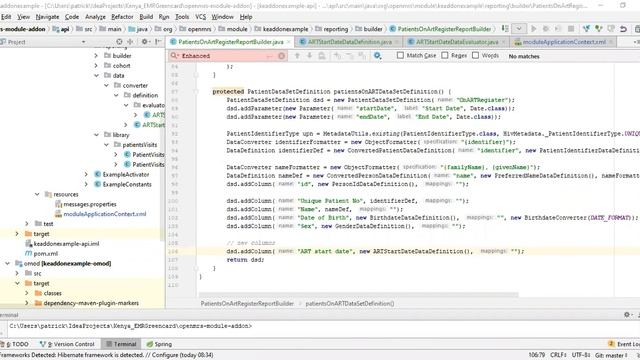Enable the Match Case checkbox
The image size is (640, 360).
pyautogui.click(x=400, y=56)
